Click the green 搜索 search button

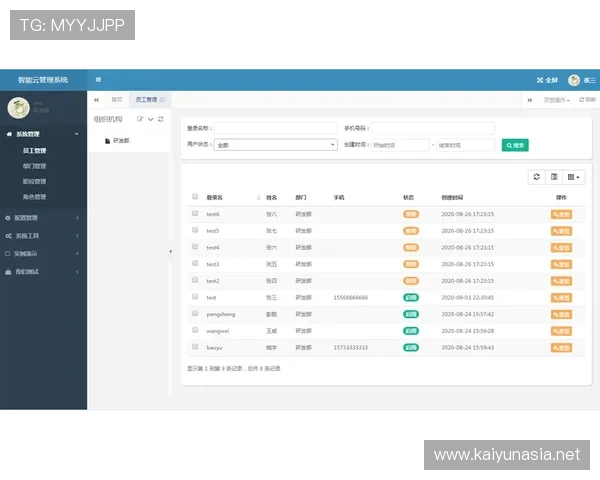pos(515,145)
